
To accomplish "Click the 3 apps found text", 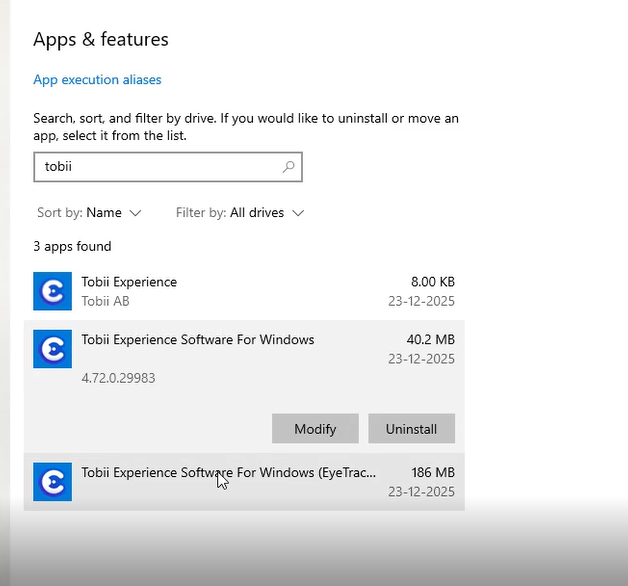I will coord(72,246).
